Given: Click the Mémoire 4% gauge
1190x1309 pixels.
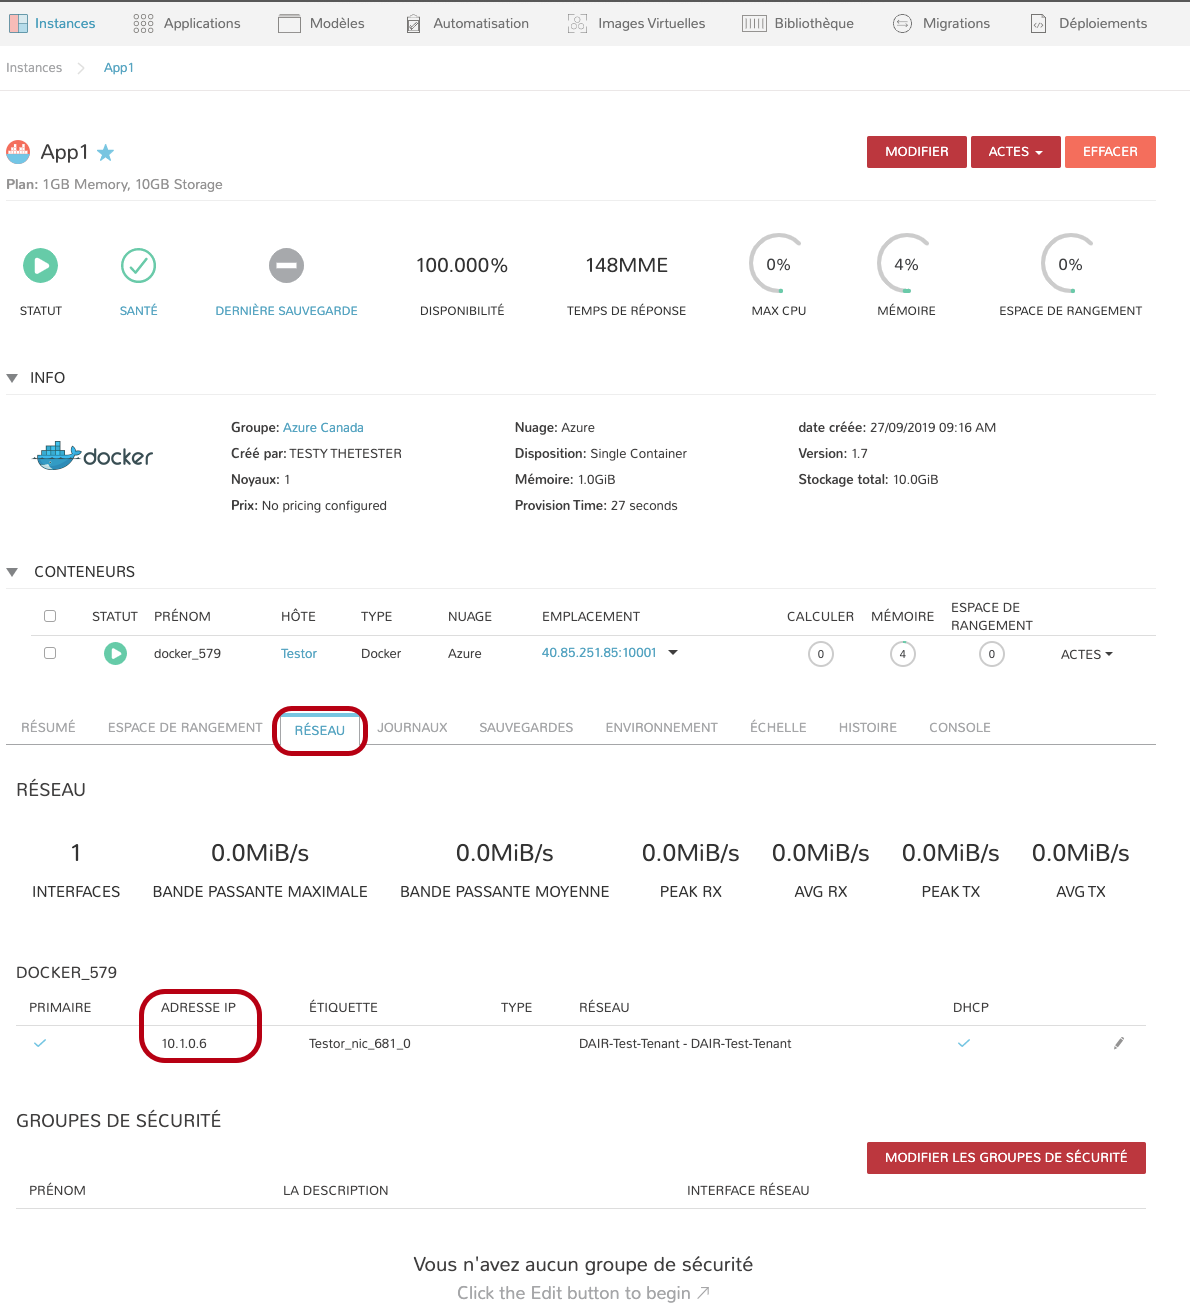Looking at the screenshot, I should click(x=906, y=265).
